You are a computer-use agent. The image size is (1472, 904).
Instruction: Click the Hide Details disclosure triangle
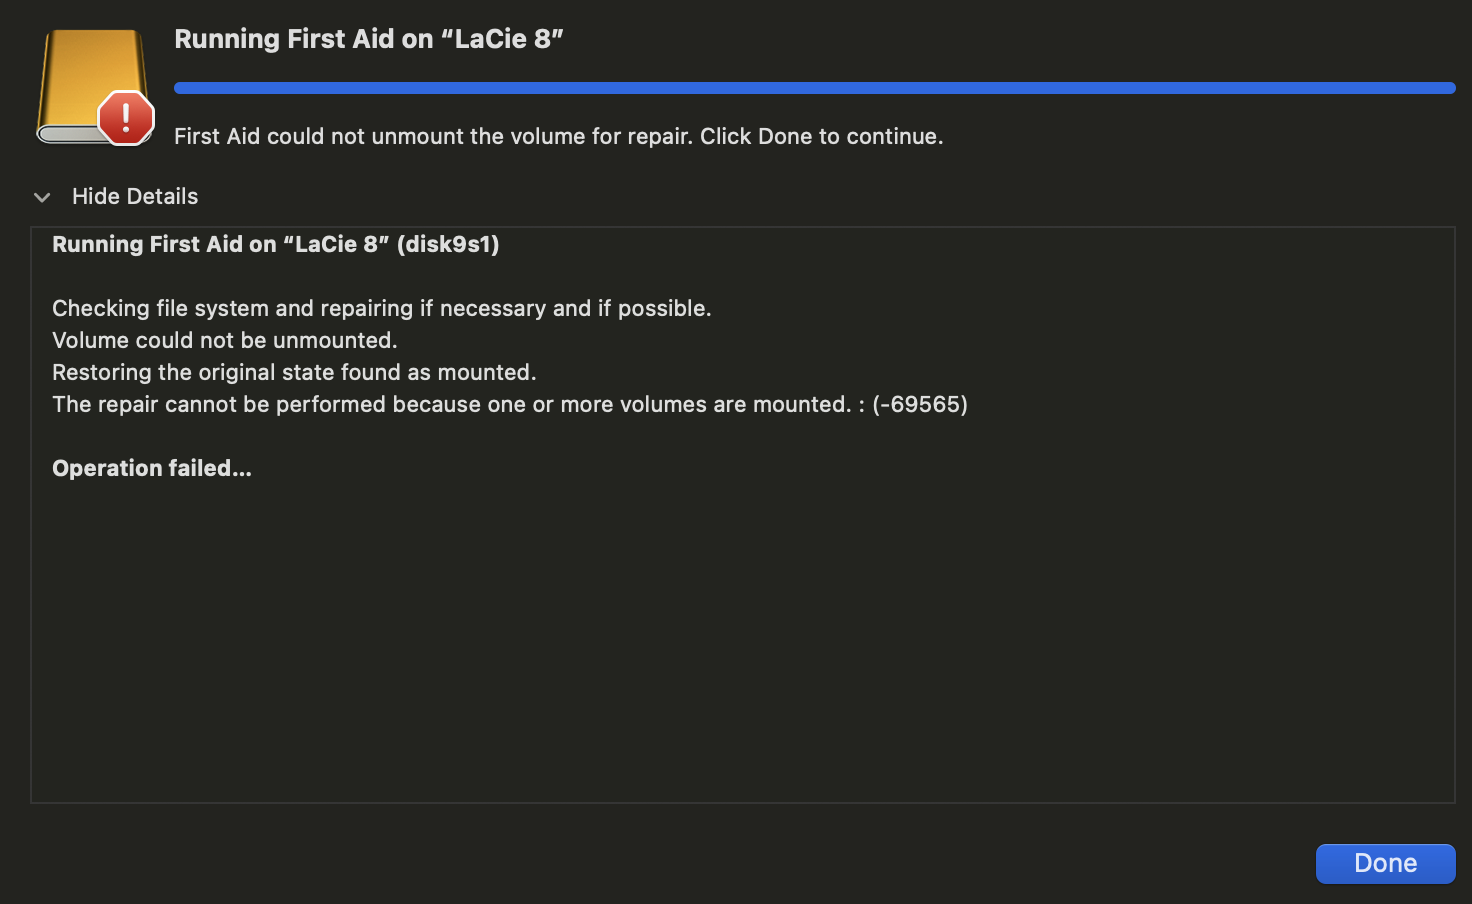tap(41, 197)
